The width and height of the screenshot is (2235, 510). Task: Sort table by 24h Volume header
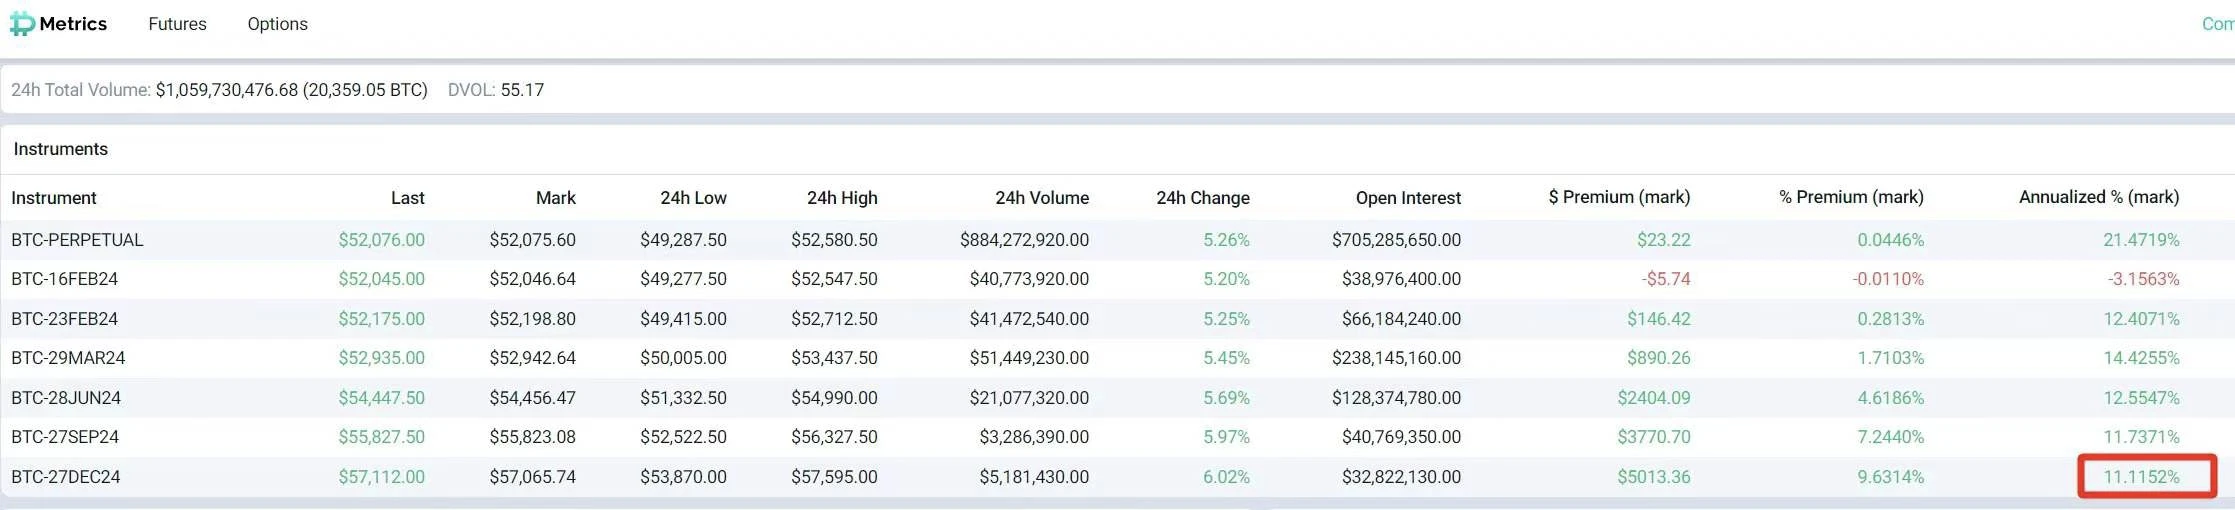coord(1041,198)
